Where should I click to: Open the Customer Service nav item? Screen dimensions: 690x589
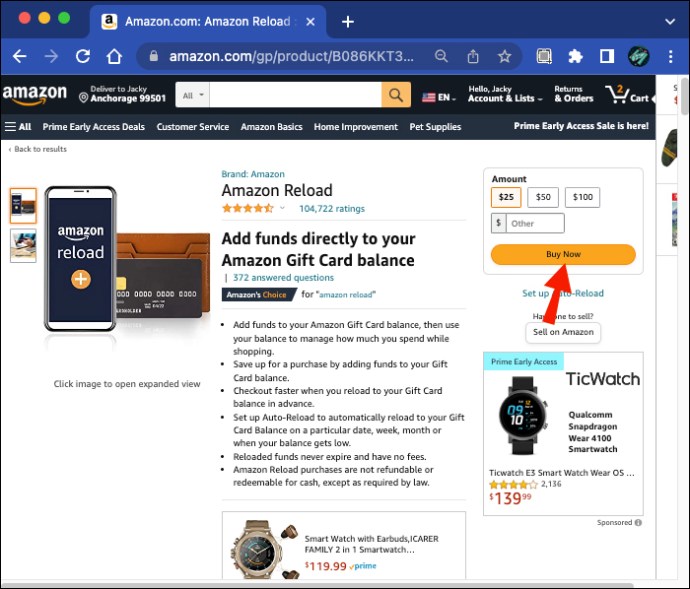point(193,127)
